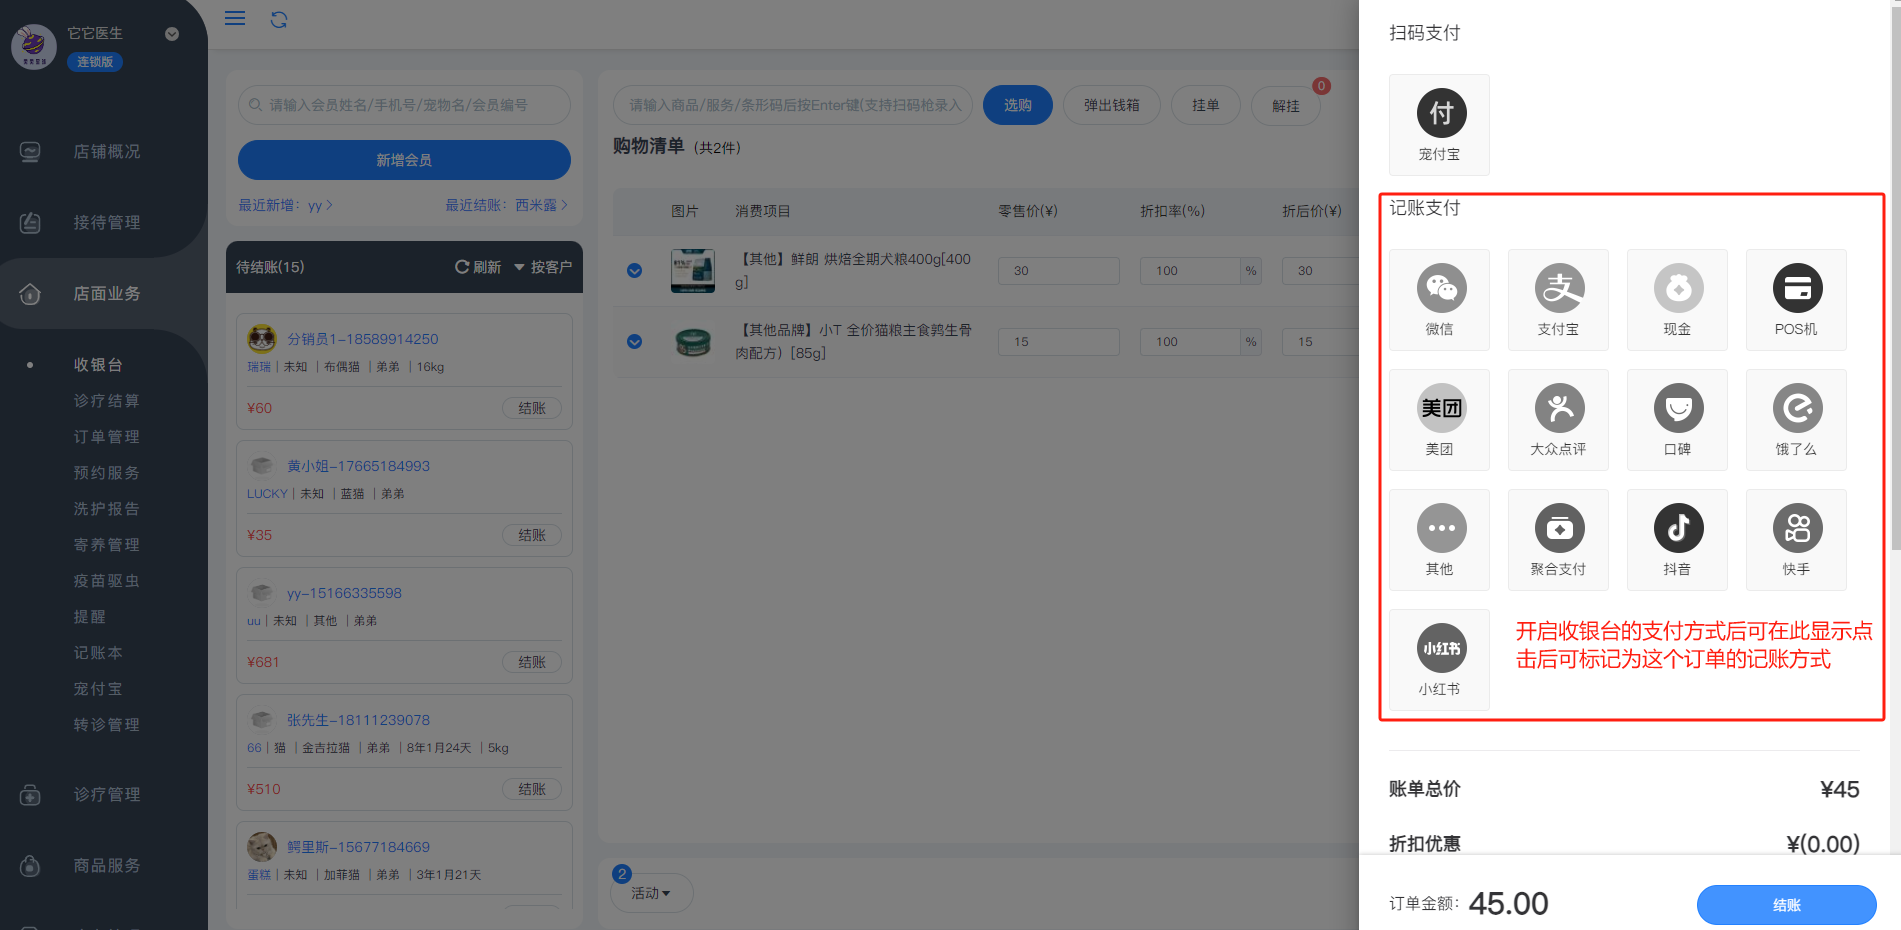
Task: Open customer 张先生-18111239078
Action: [358, 720]
